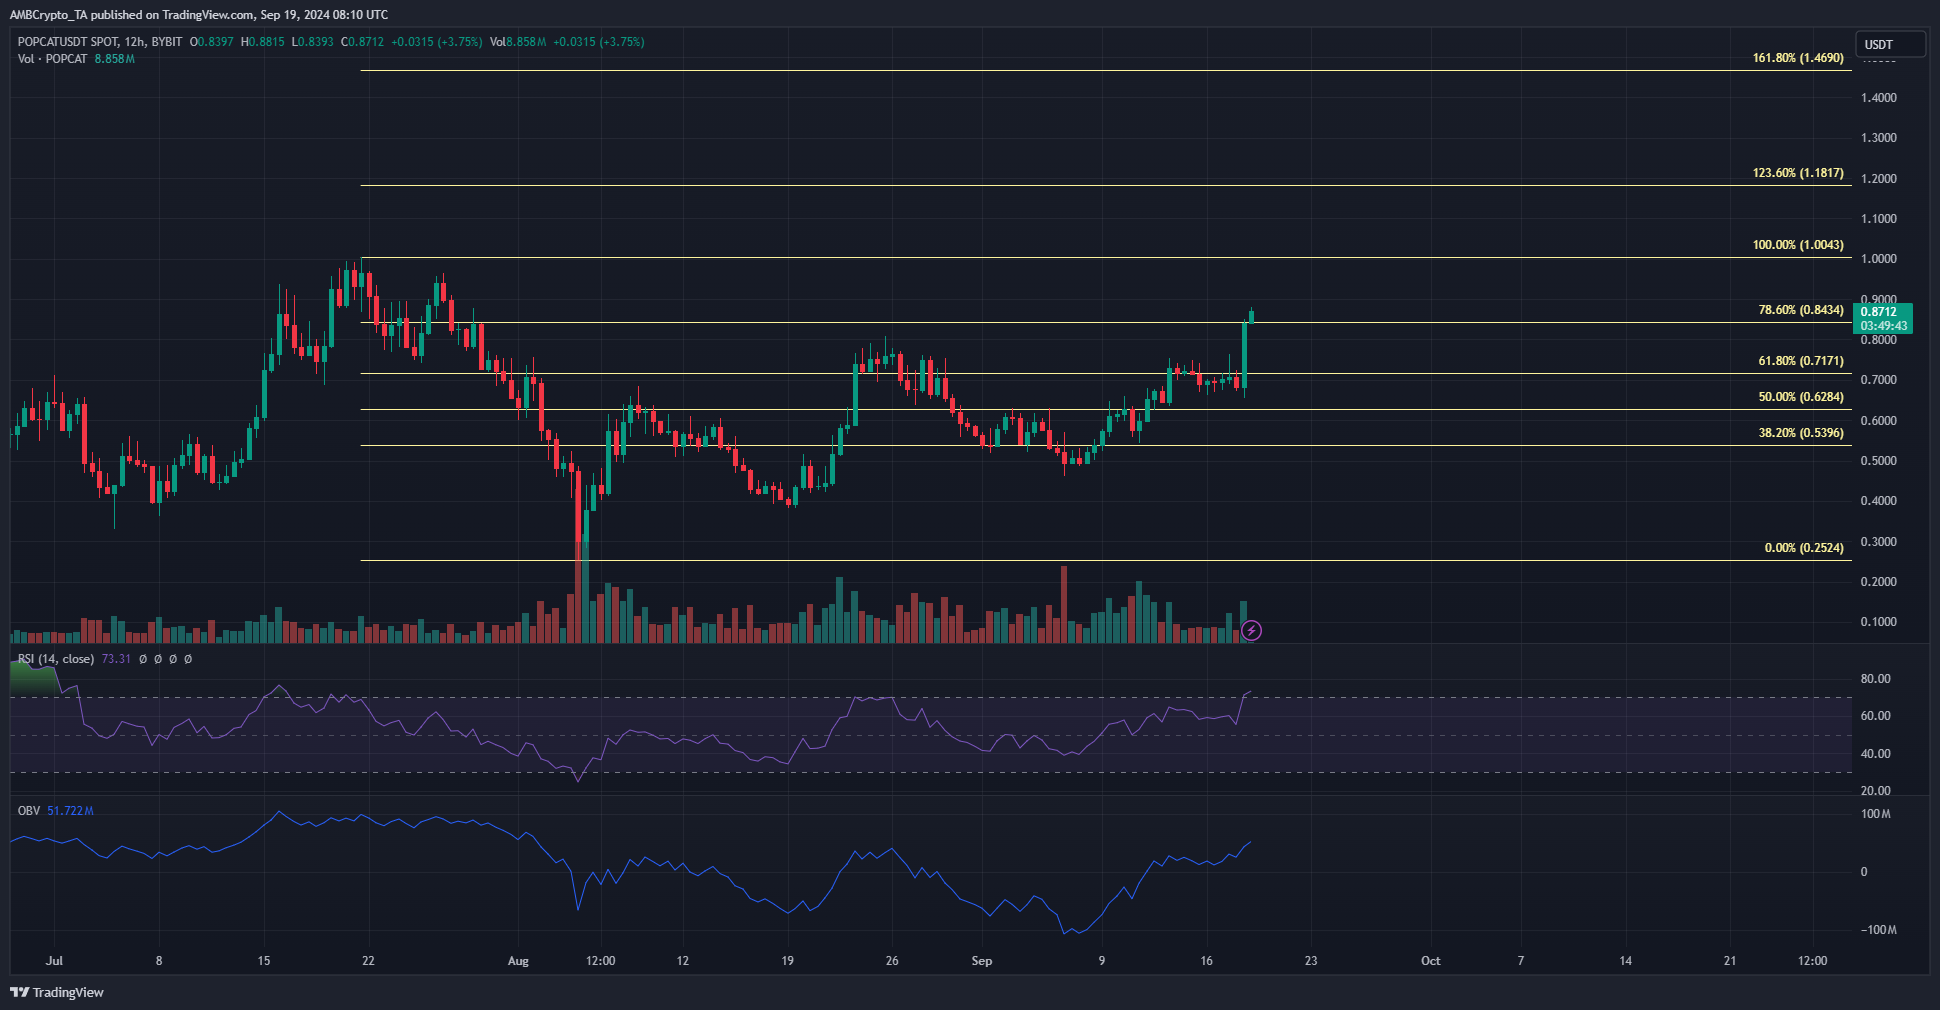Select the 123.60% (1.1817) Fib label

(1798, 173)
